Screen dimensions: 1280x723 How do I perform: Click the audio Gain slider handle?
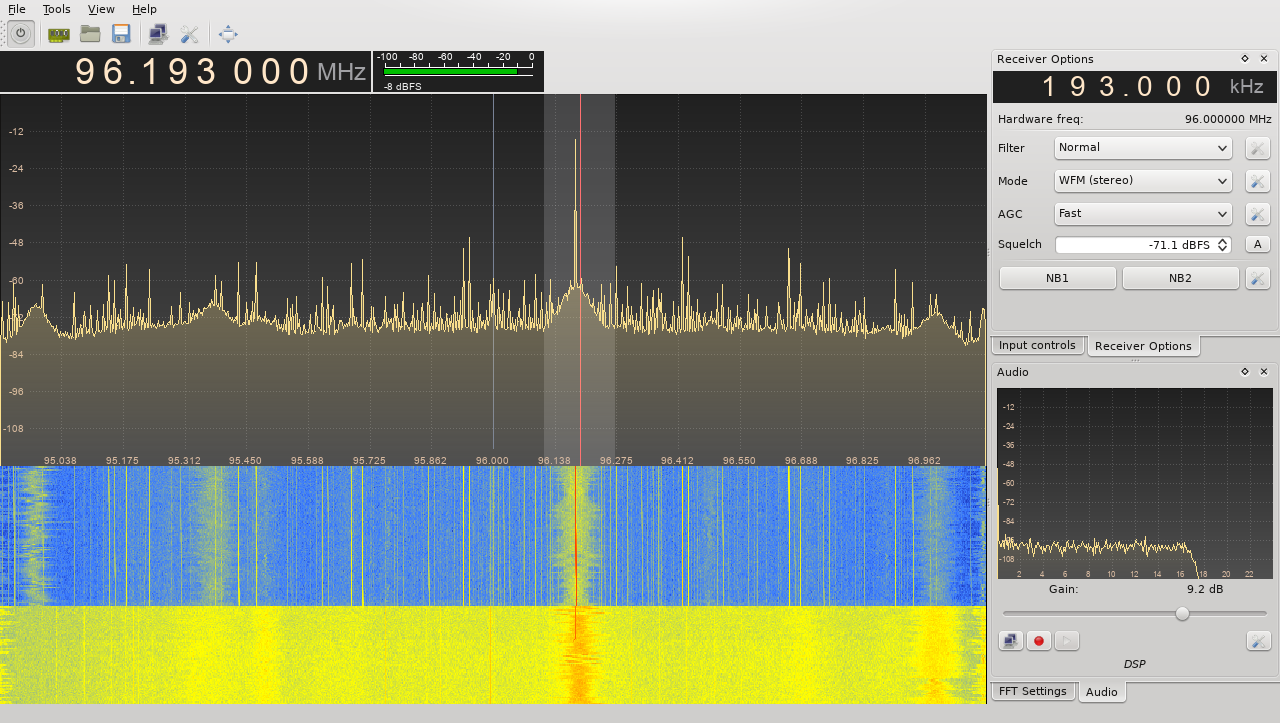1182,613
